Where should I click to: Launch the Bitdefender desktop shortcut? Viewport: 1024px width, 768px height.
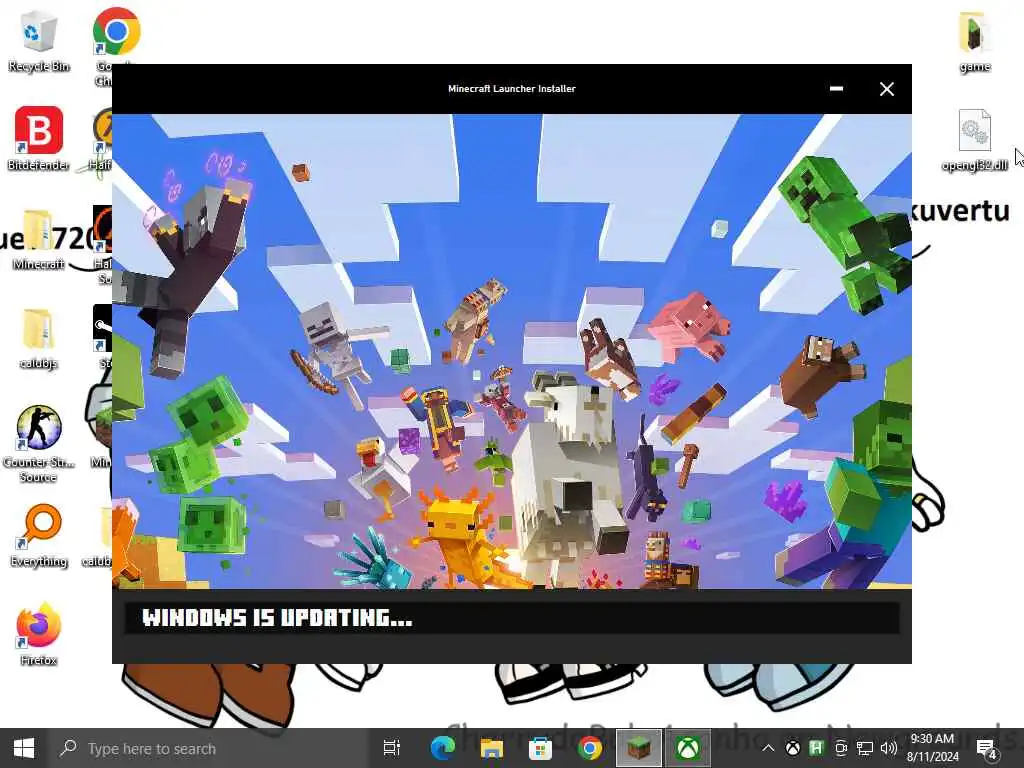click(x=38, y=138)
